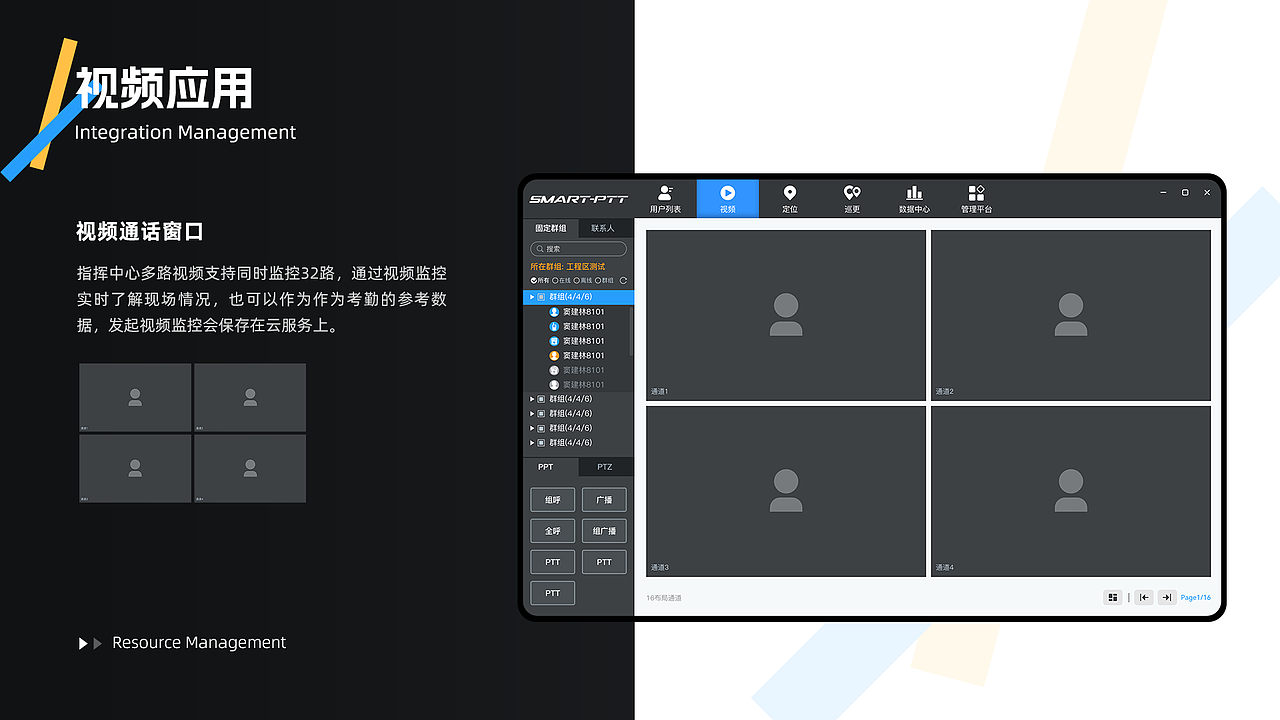Viewport: 1280px width, 720px height.
Task: Open the 巡更 patrol module
Action: (851, 197)
